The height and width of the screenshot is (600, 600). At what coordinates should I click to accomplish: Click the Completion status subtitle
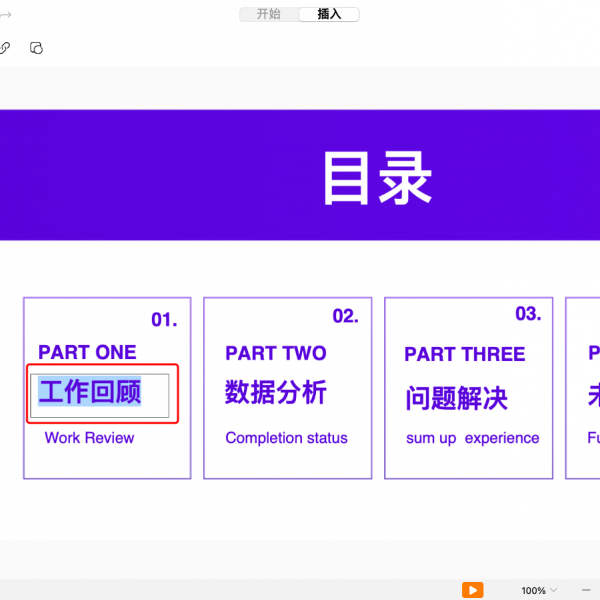(x=286, y=438)
